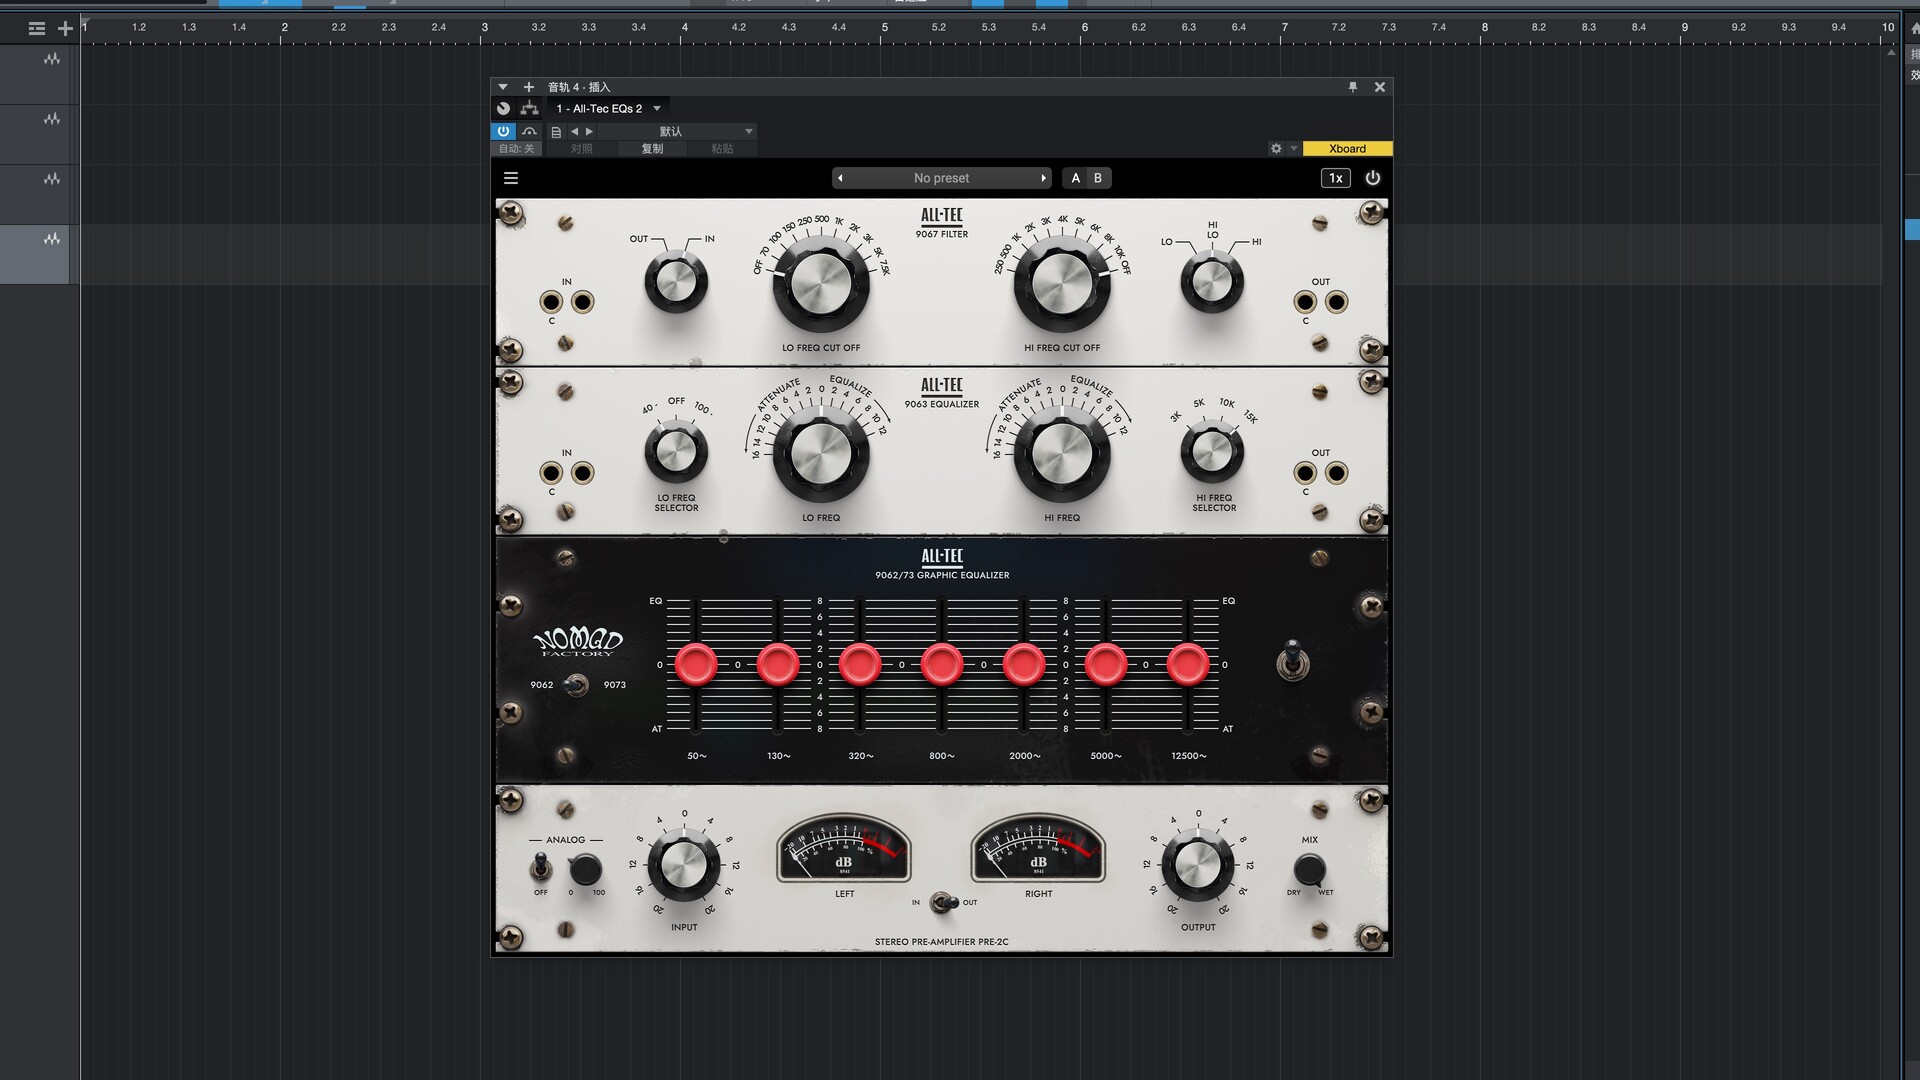1920x1080 pixels.
Task: Click the 9067 Filter IN/OUT knob
Action: 676,282
